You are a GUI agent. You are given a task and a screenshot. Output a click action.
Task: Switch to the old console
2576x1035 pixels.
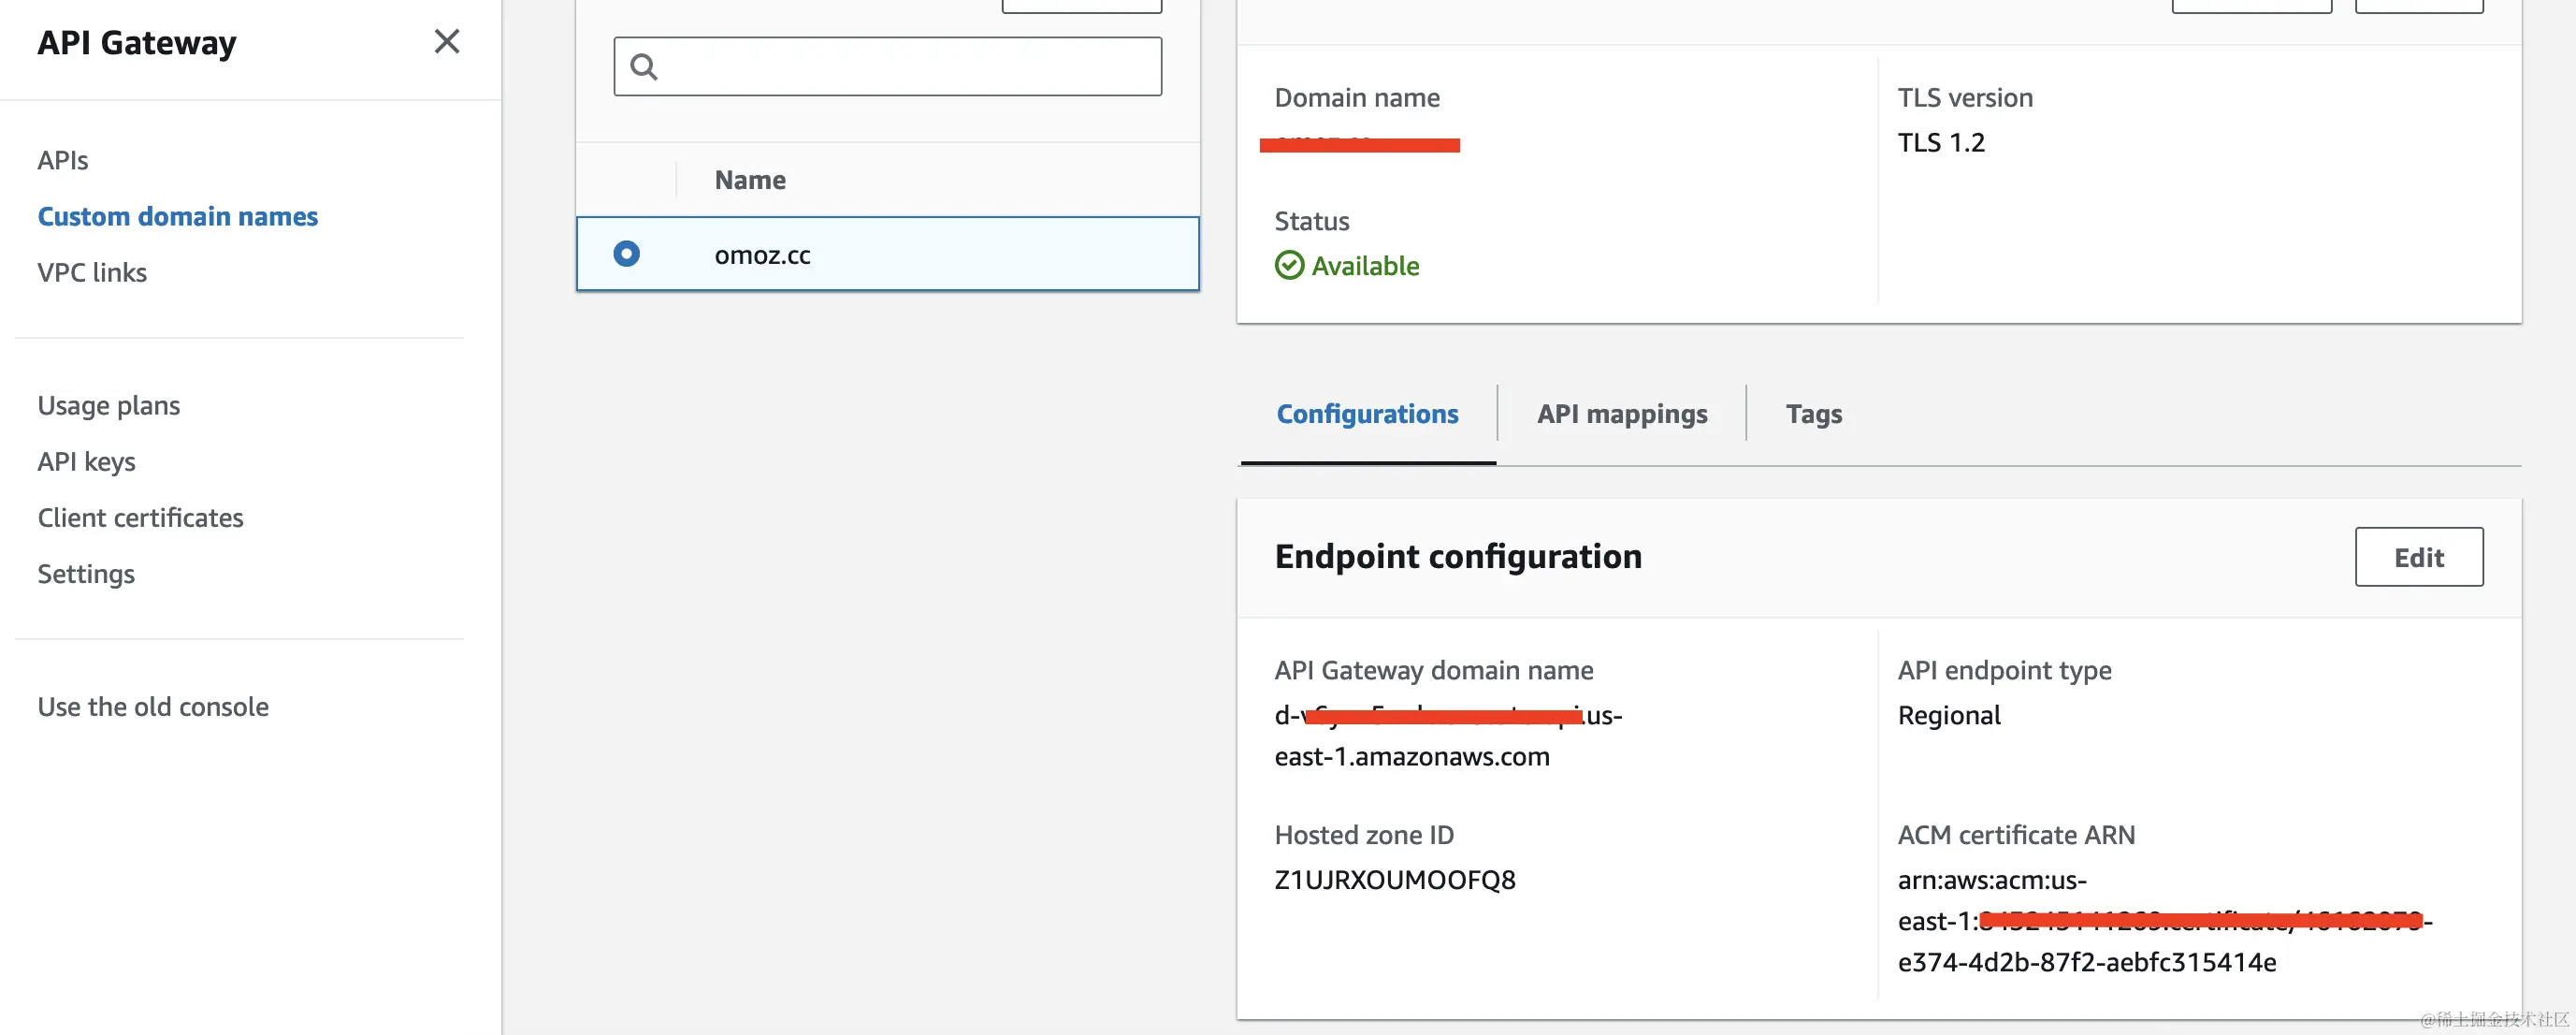click(153, 706)
